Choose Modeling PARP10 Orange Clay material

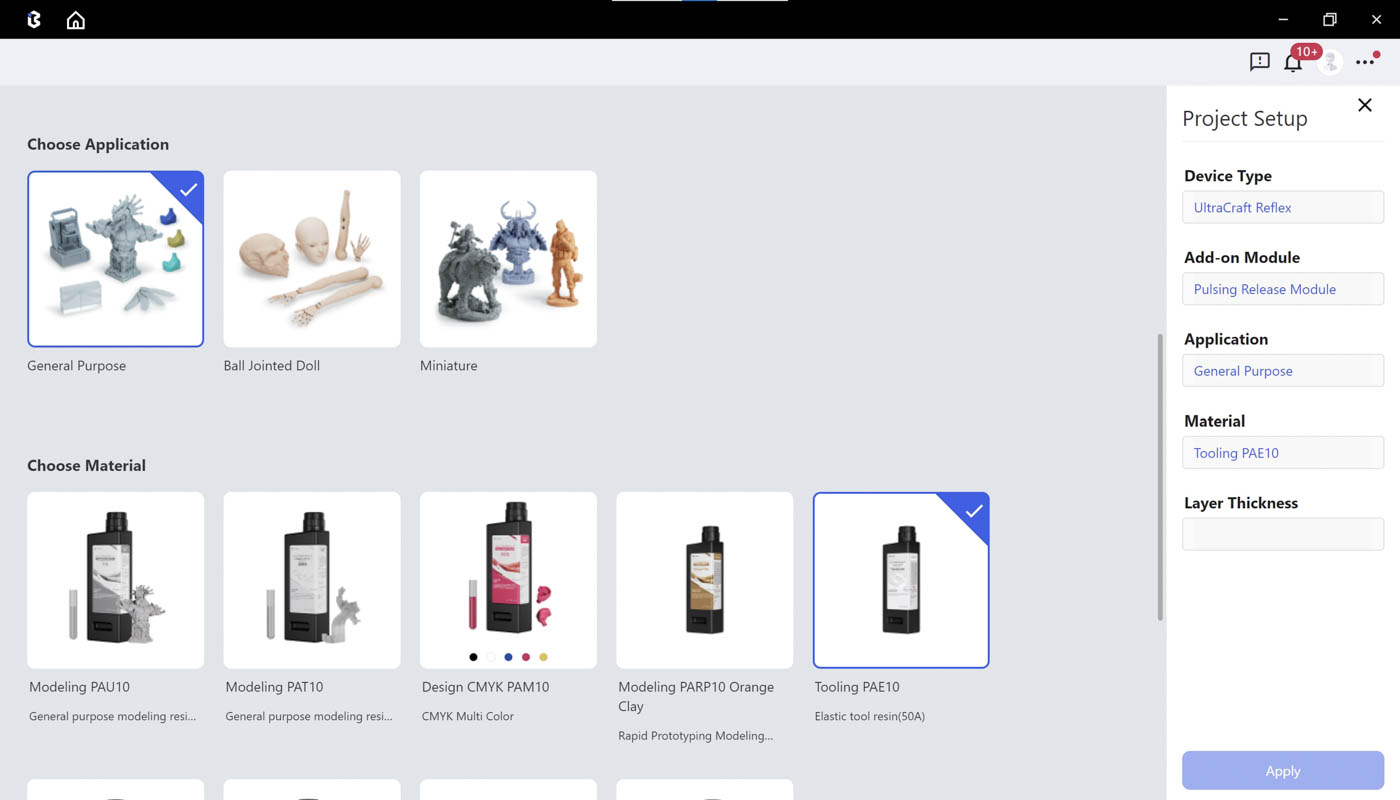[705, 580]
